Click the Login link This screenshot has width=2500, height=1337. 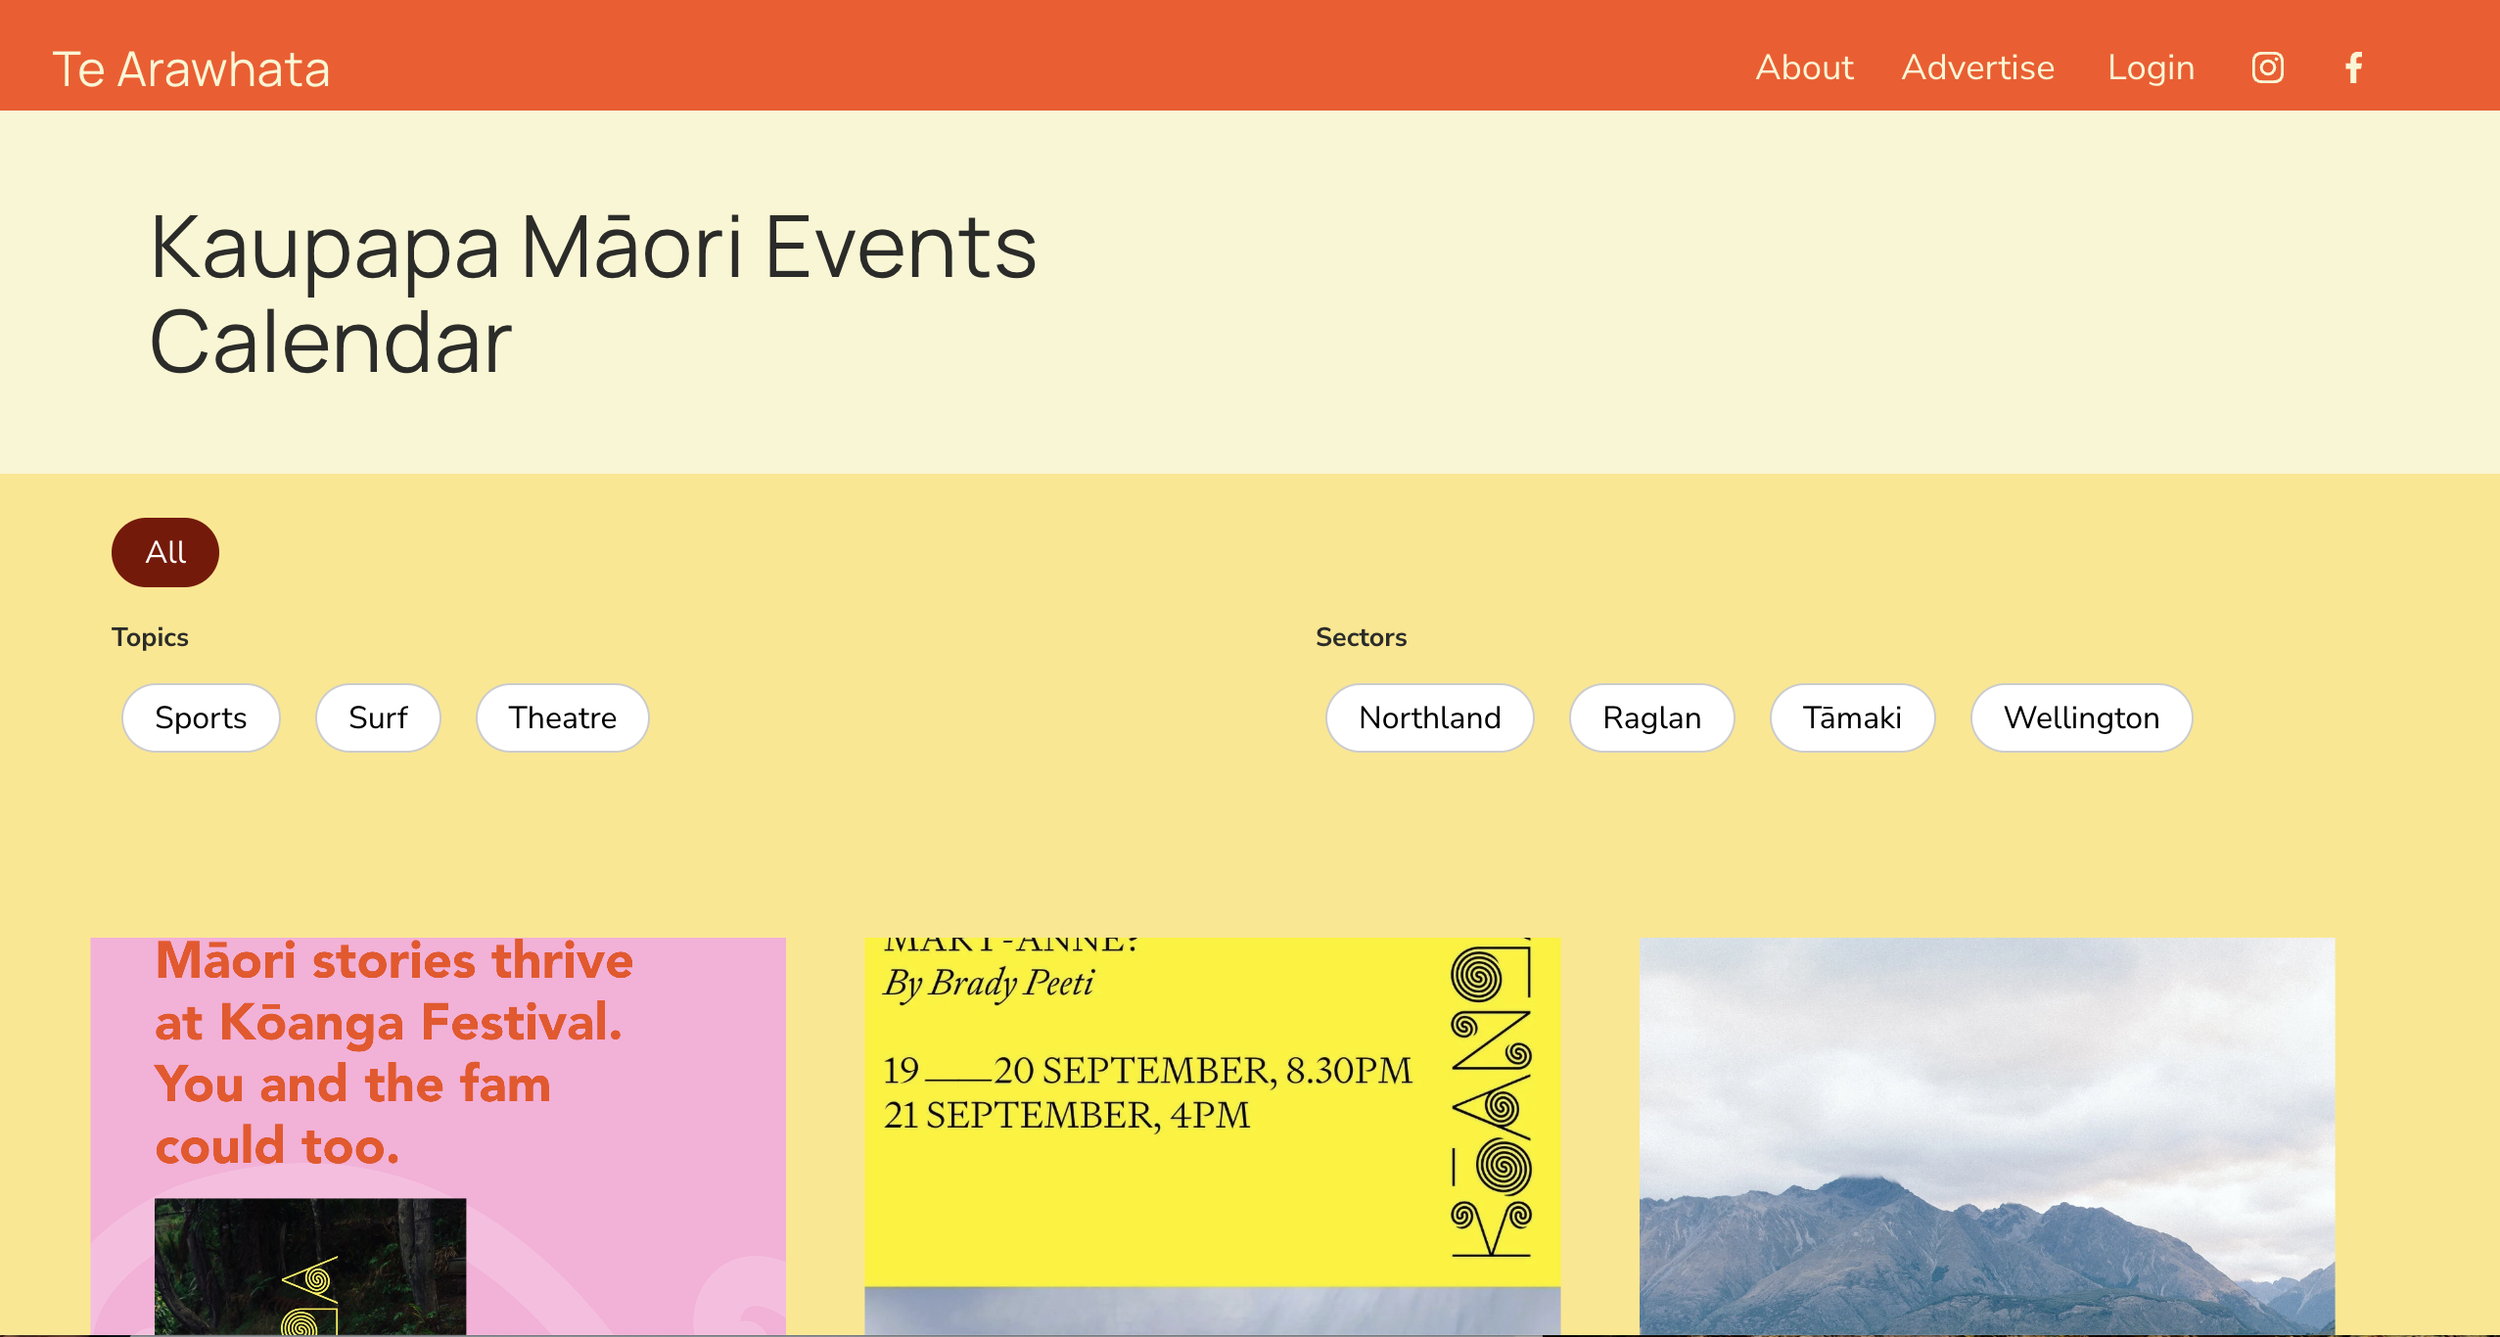pos(2150,68)
